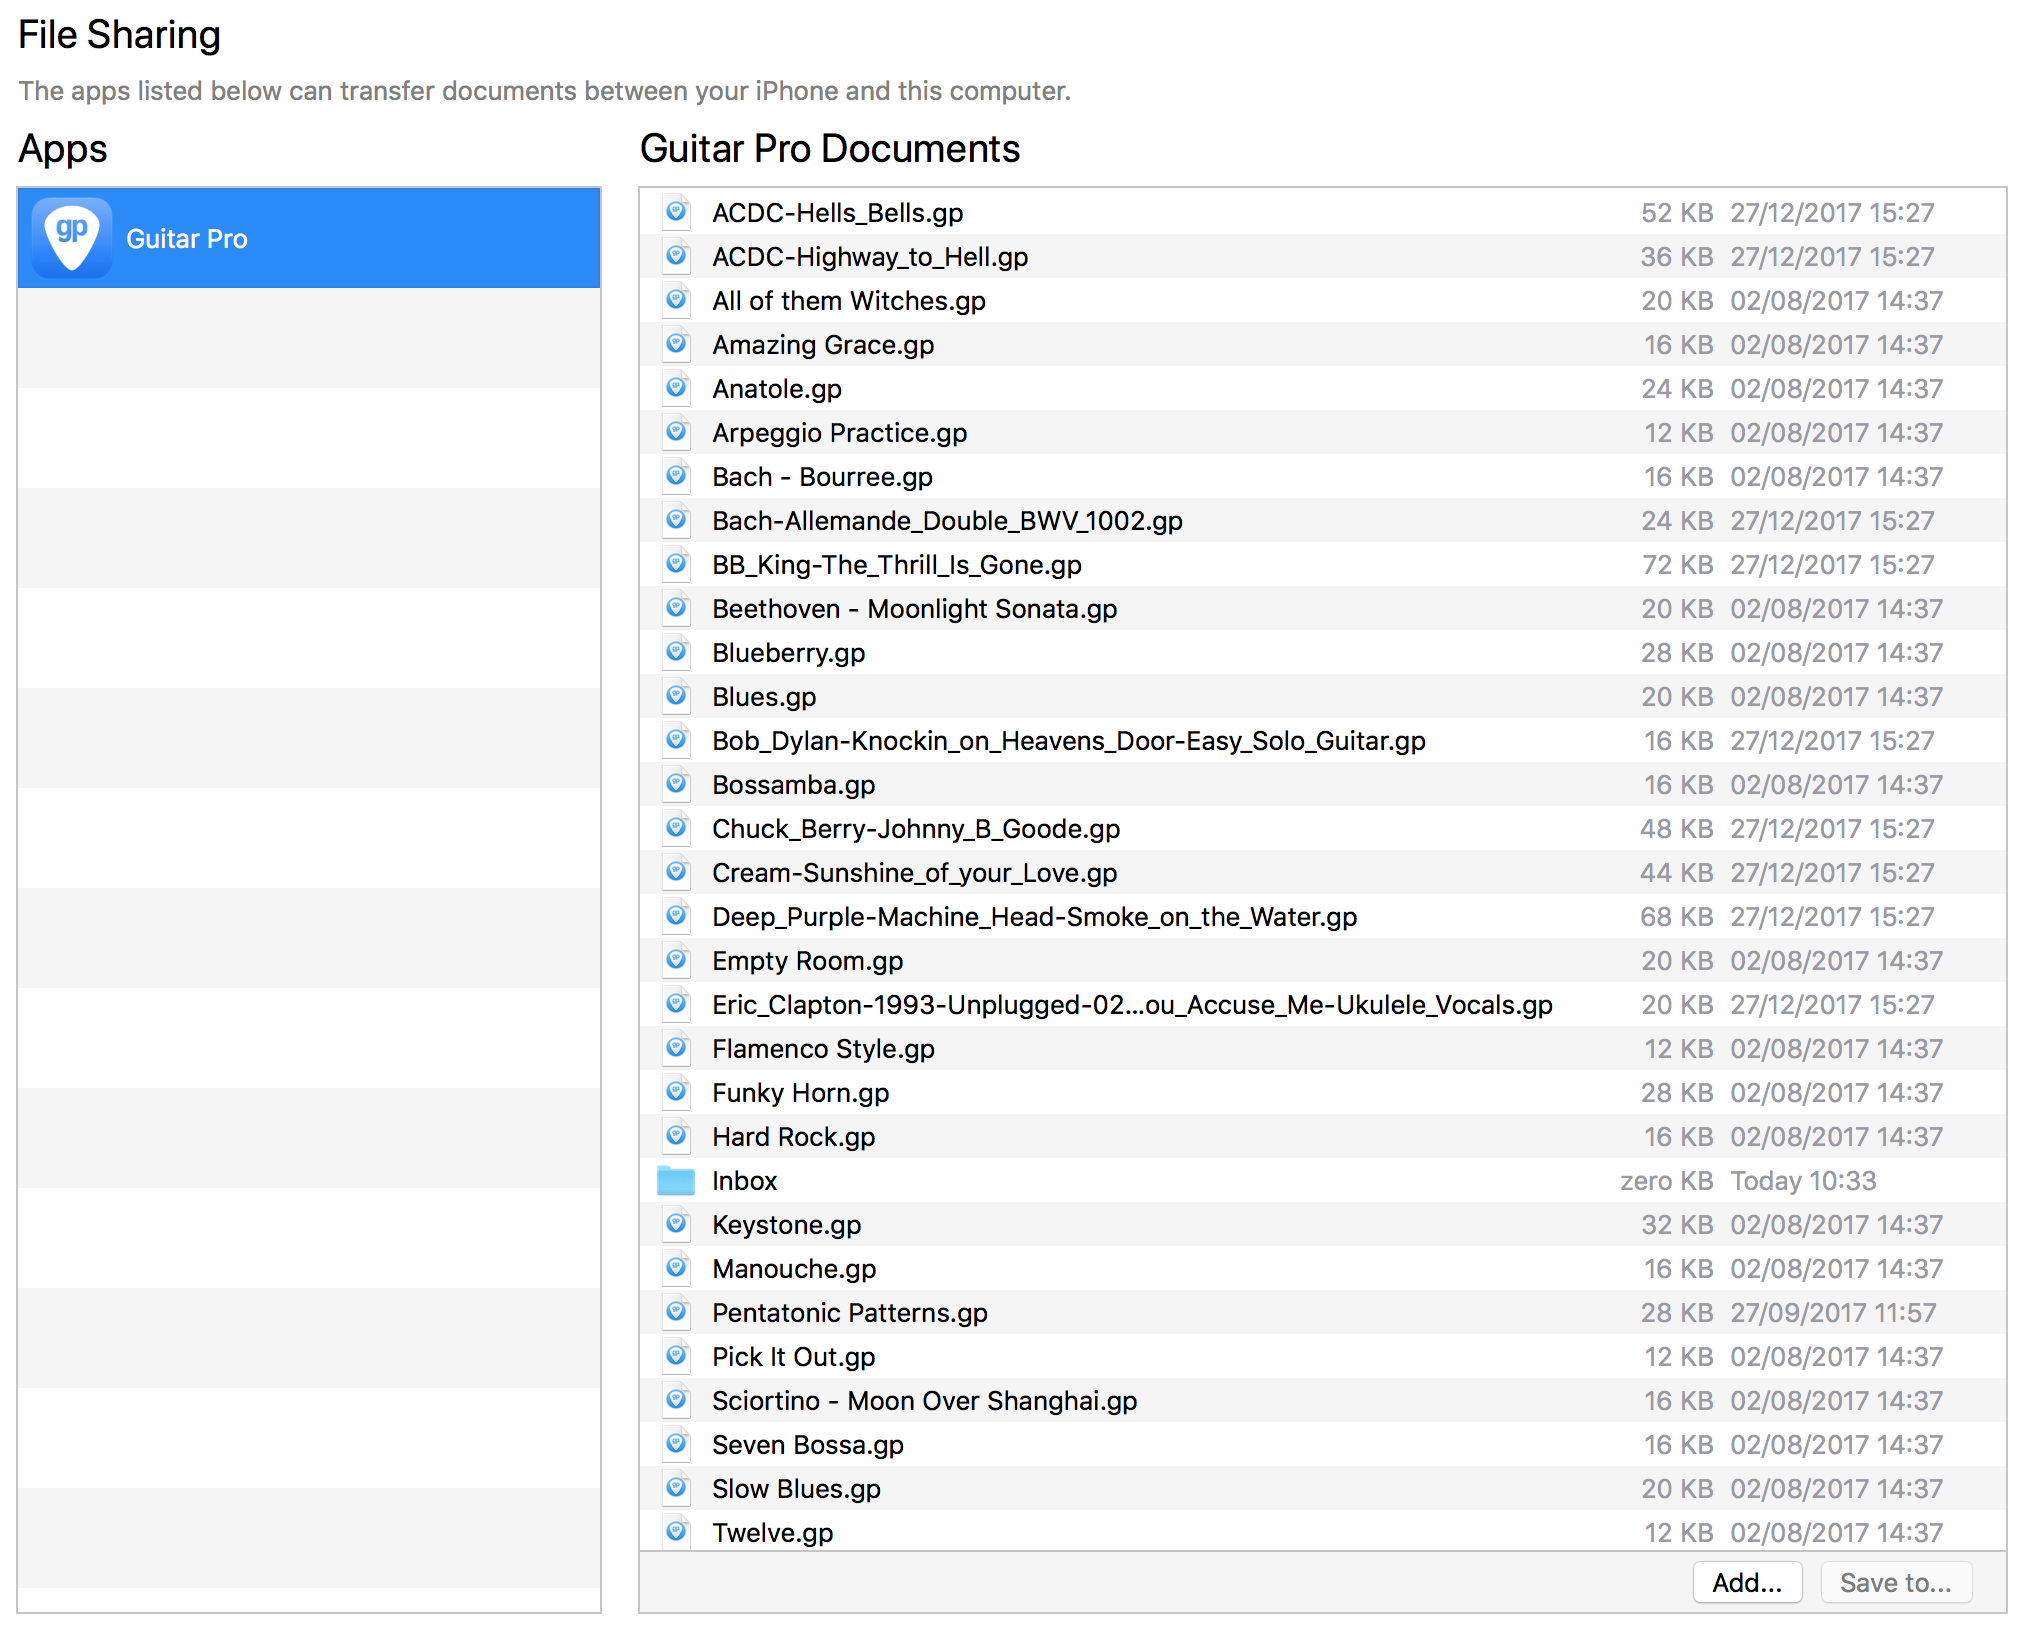Image resolution: width=2024 pixels, height=1636 pixels.
Task: Click the 52 KB size of ACDC-Hells_Bells
Action: coord(1678,213)
